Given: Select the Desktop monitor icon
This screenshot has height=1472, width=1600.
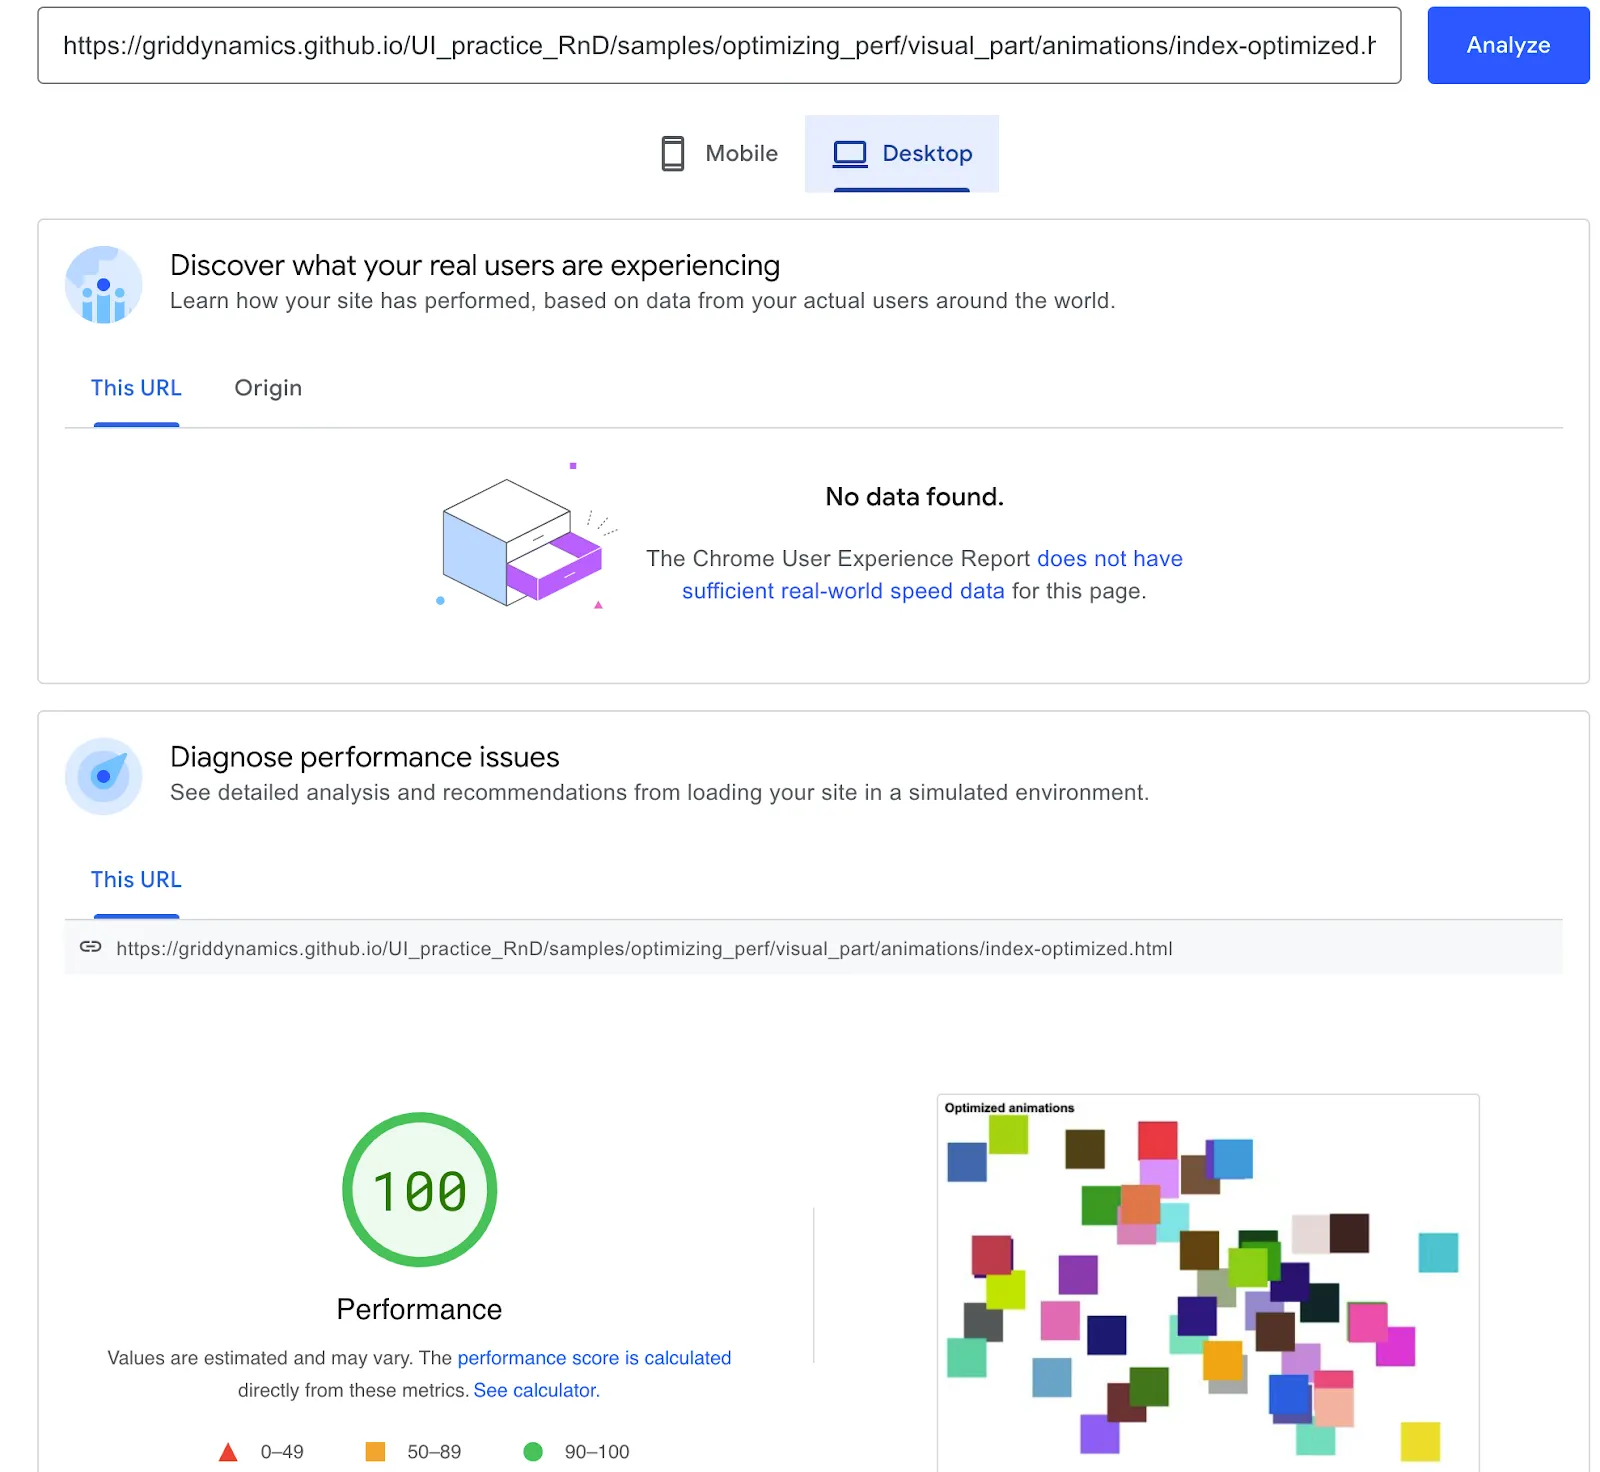Looking at the screenshot, I should pyautogui.click(x=850, y=153).
